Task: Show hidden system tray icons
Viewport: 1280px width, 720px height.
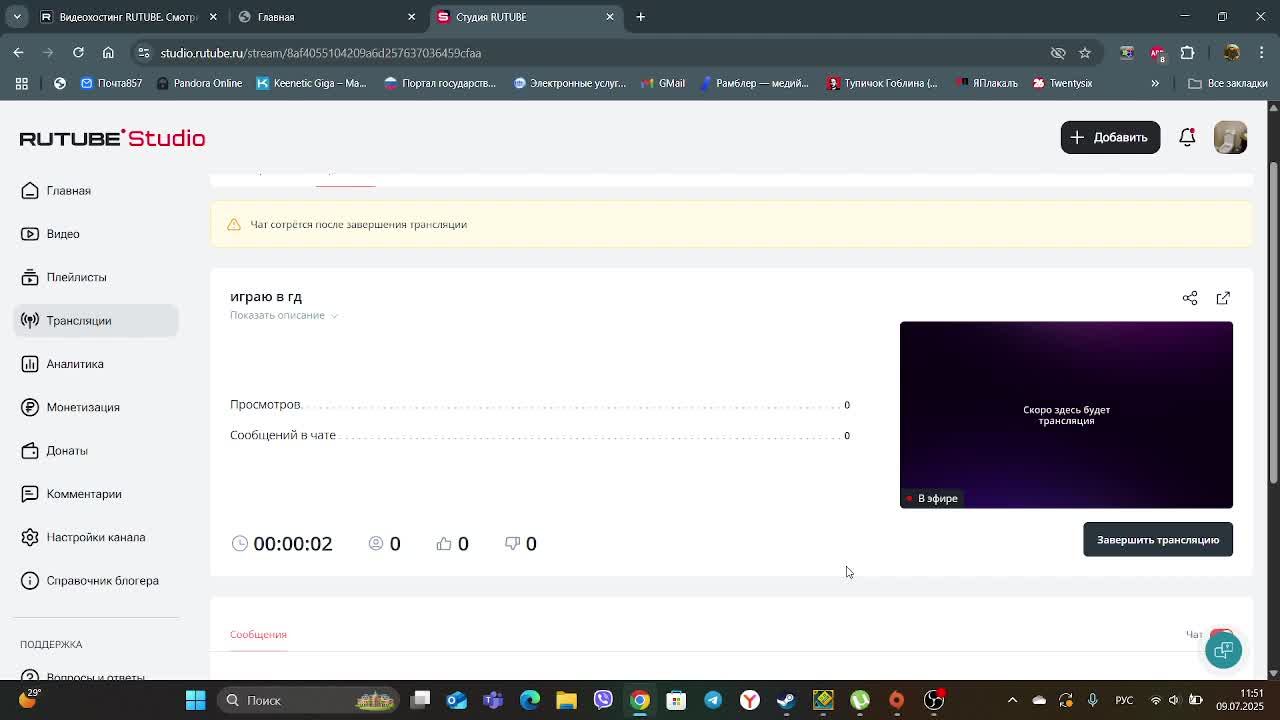Action: [1012, 700]
